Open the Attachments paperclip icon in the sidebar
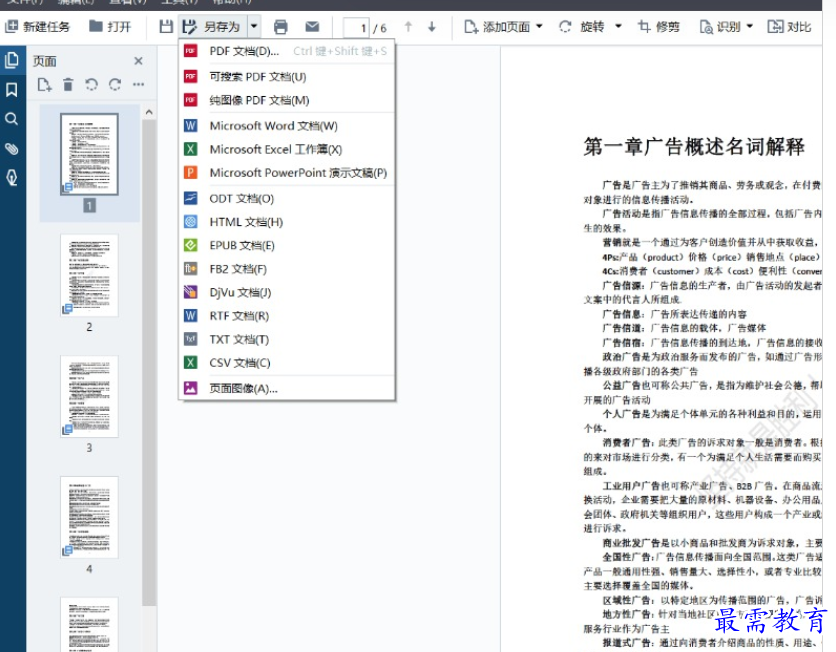 click(12, 148)
